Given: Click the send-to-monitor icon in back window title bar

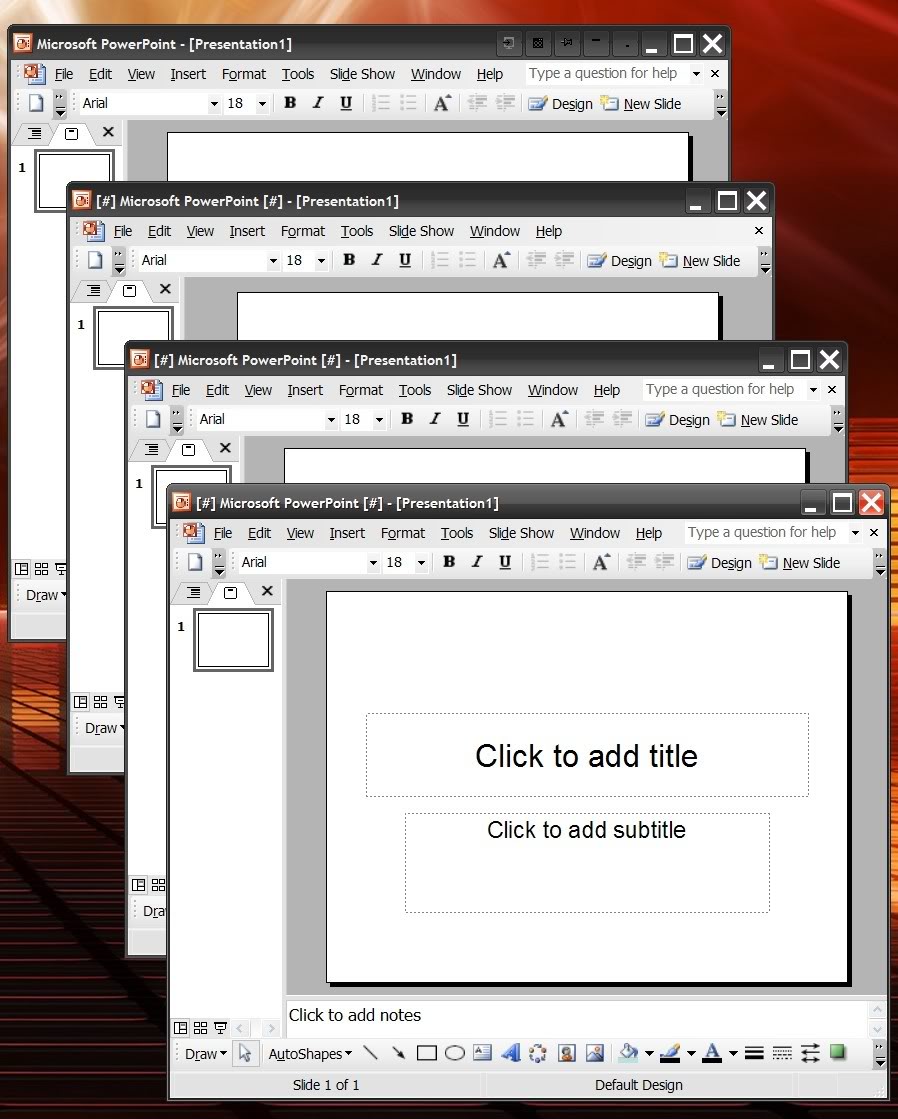Looking at the screenshot, I should (x=508, y=43).
